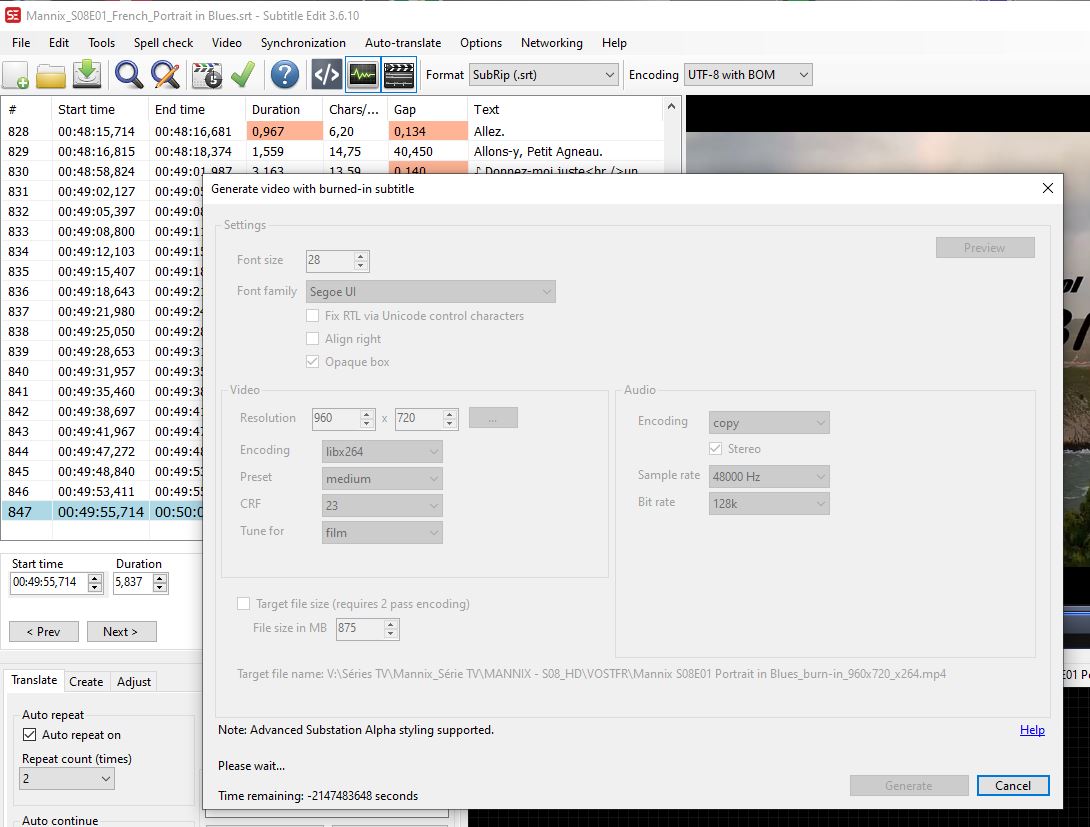The height and width of the screenshot is (827, 1090).
Task: Expand the Sample rate dropdown
Action: (769, 477)
